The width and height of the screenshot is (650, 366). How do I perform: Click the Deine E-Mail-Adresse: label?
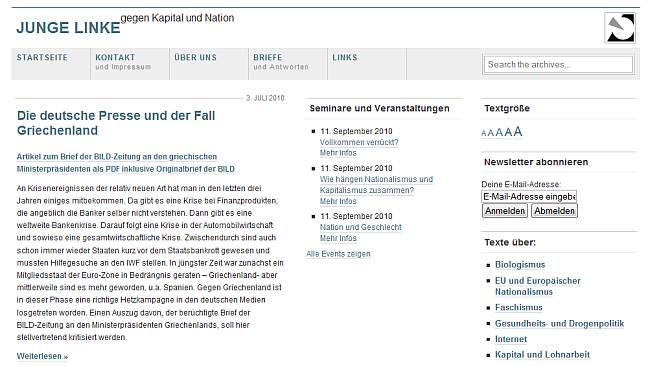521,184
